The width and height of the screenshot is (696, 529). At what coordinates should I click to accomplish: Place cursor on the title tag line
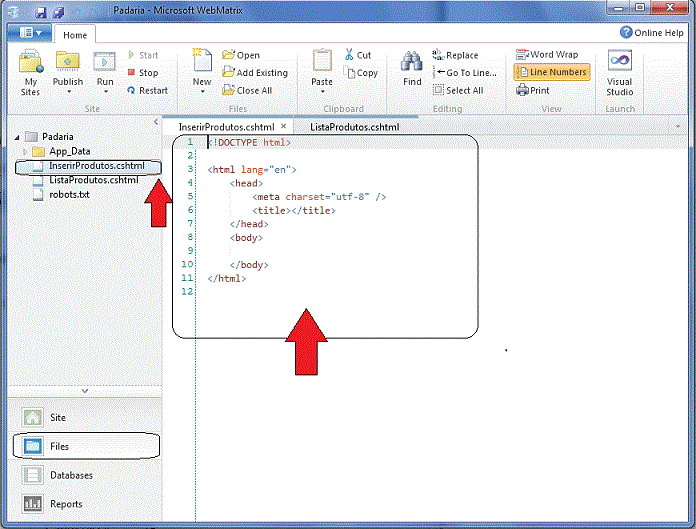[294, 210]
